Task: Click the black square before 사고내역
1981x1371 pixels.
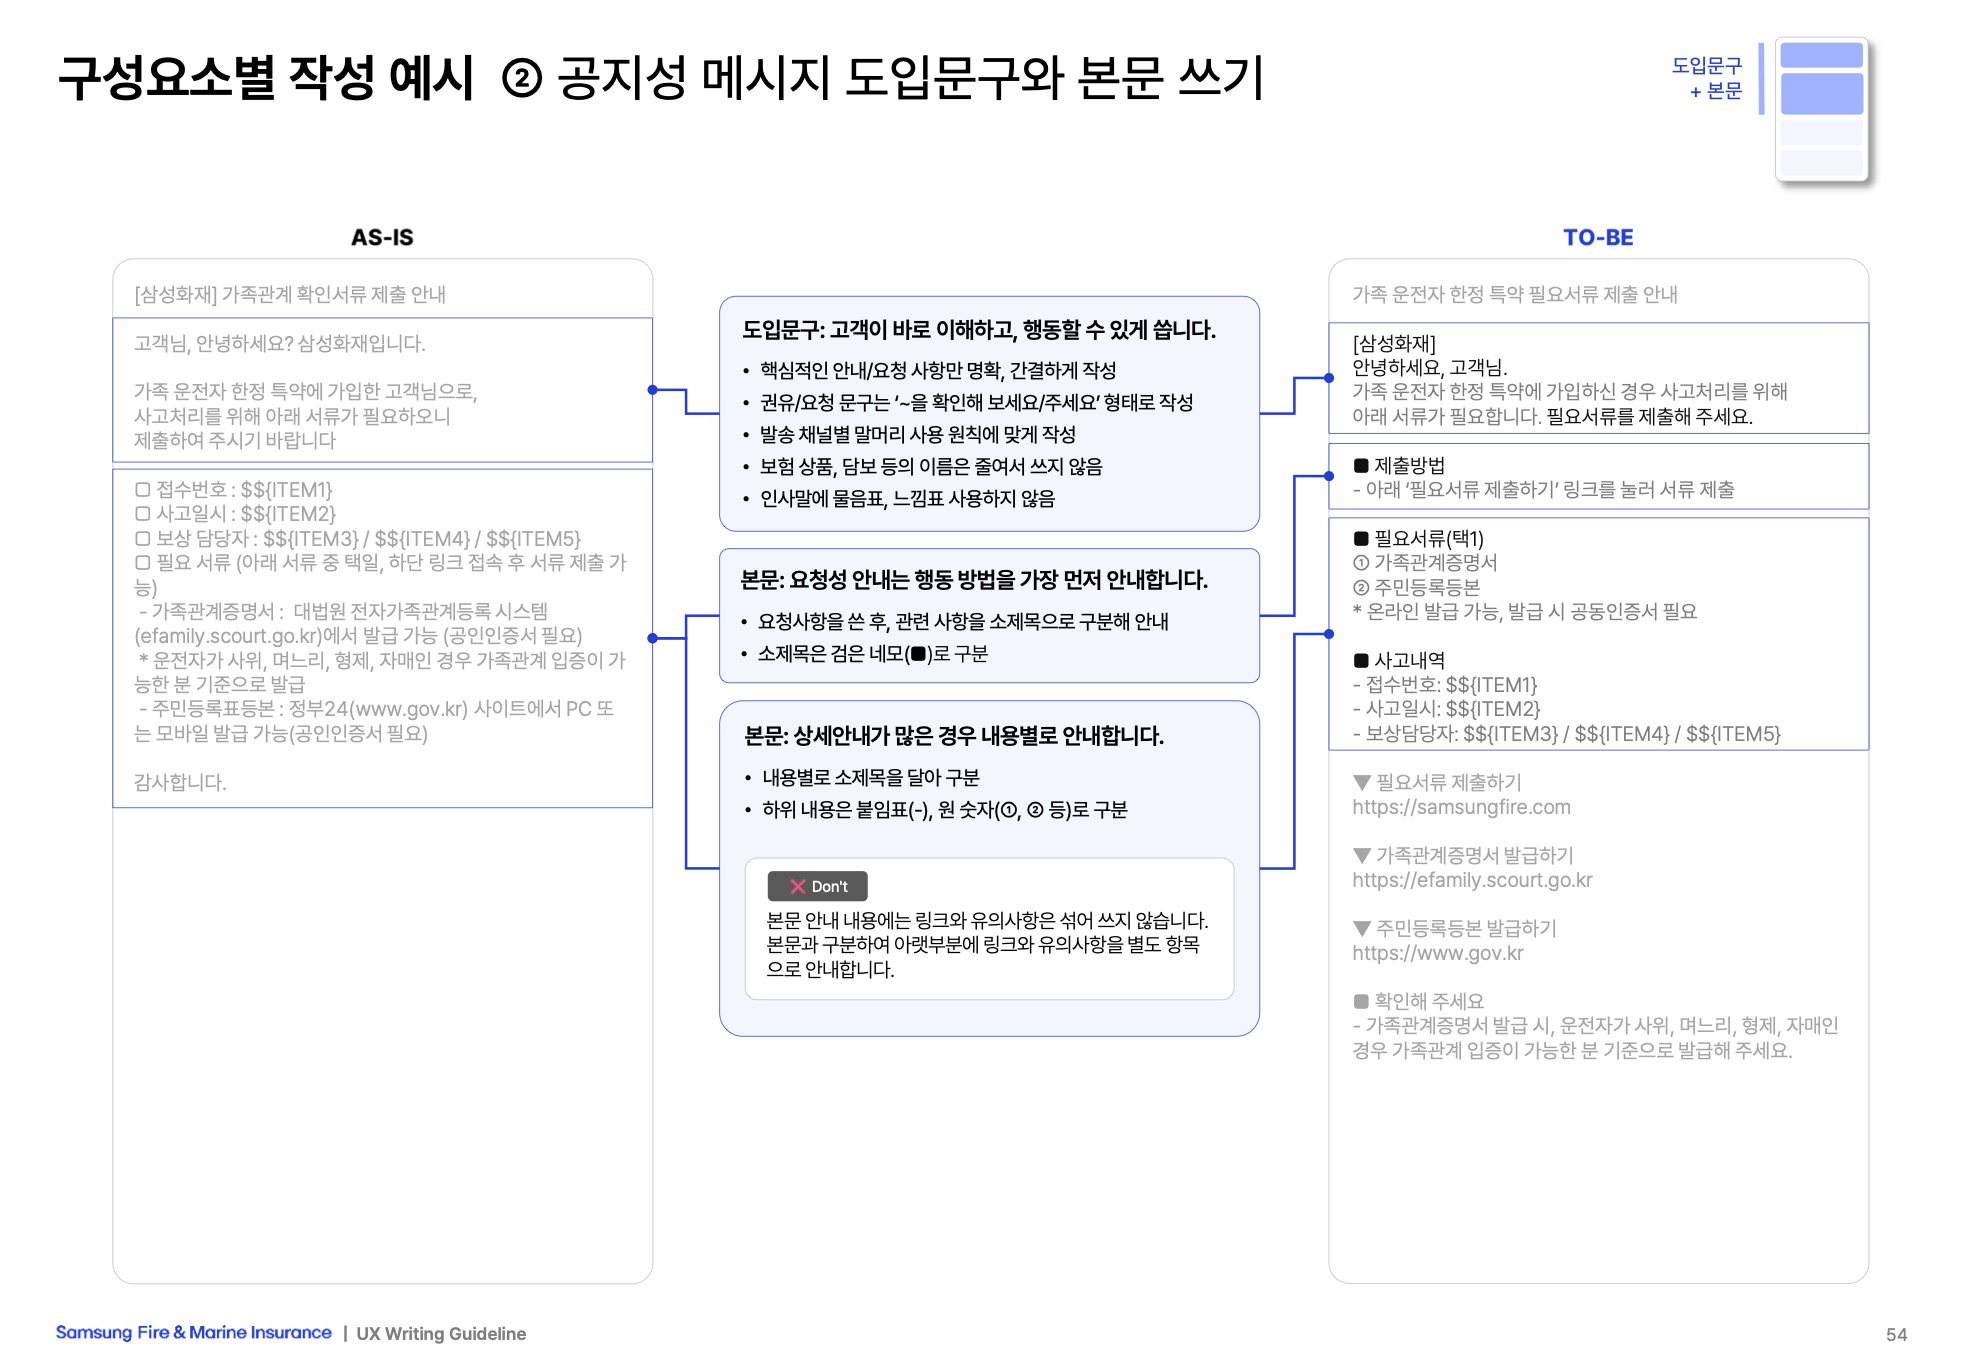Action: point(1360,660)
